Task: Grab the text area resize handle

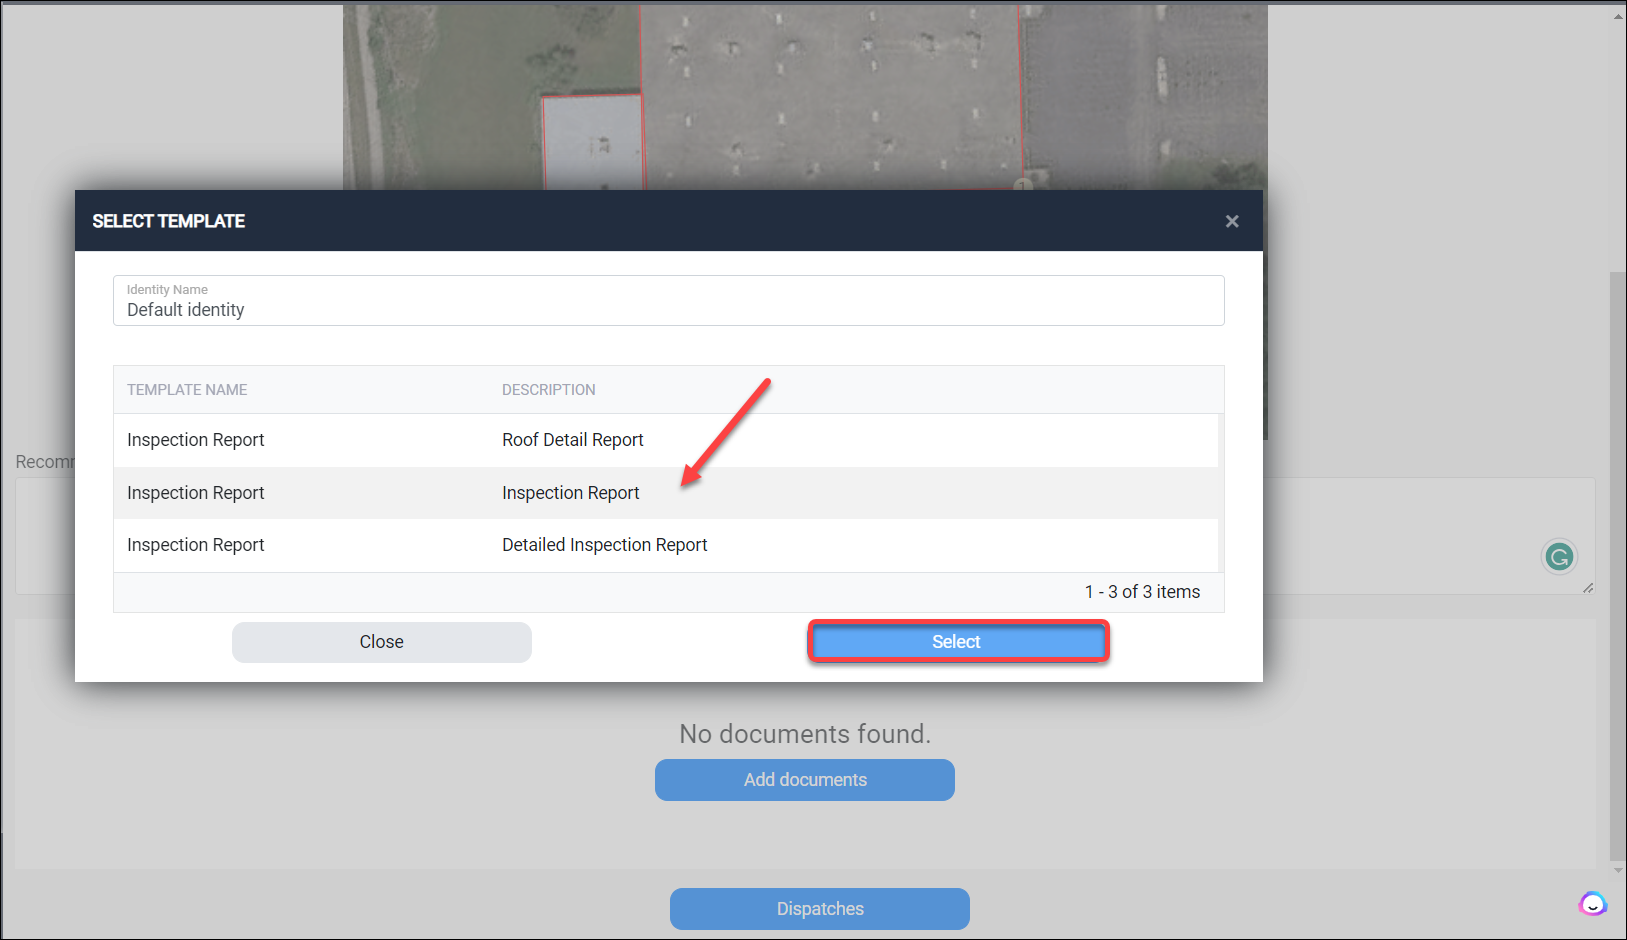Action: (x=1588, y=588)
